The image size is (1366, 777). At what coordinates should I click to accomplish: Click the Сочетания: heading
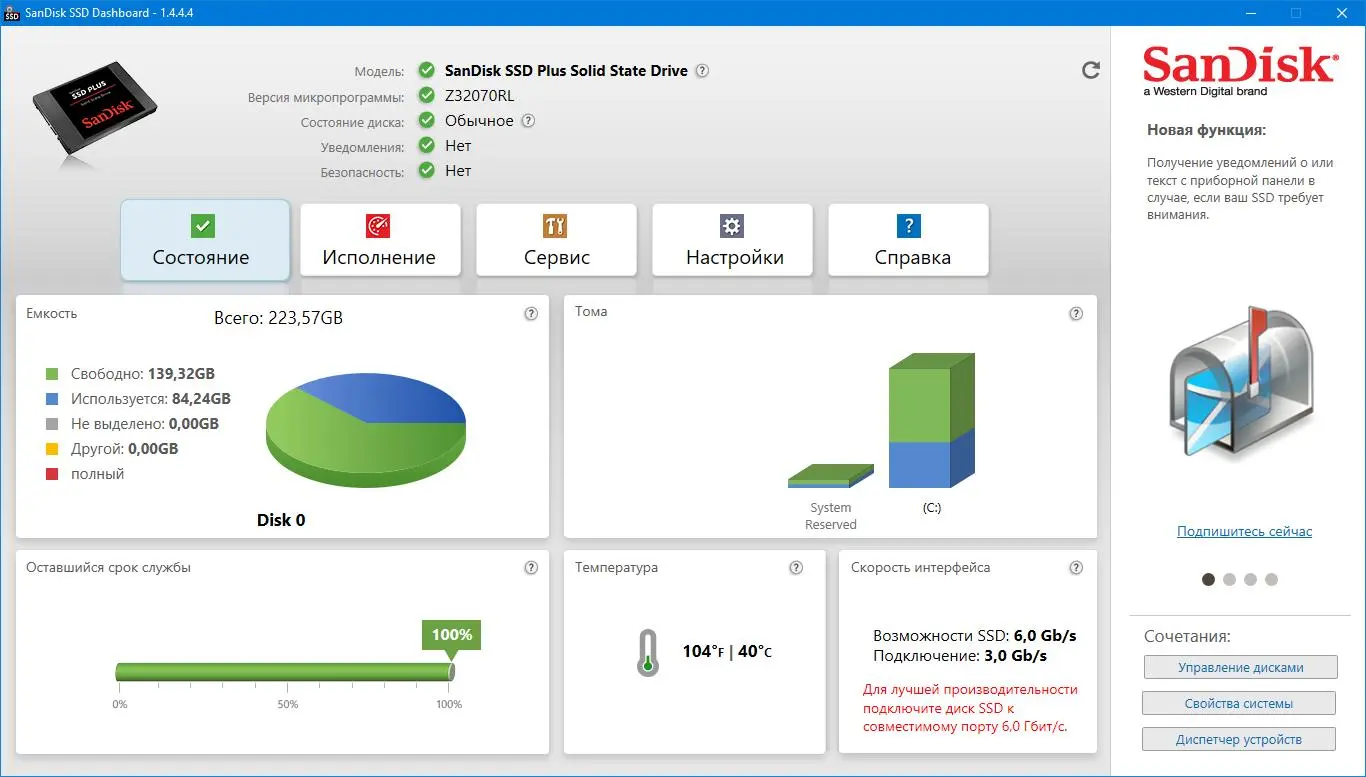(x=1187, y=636)
